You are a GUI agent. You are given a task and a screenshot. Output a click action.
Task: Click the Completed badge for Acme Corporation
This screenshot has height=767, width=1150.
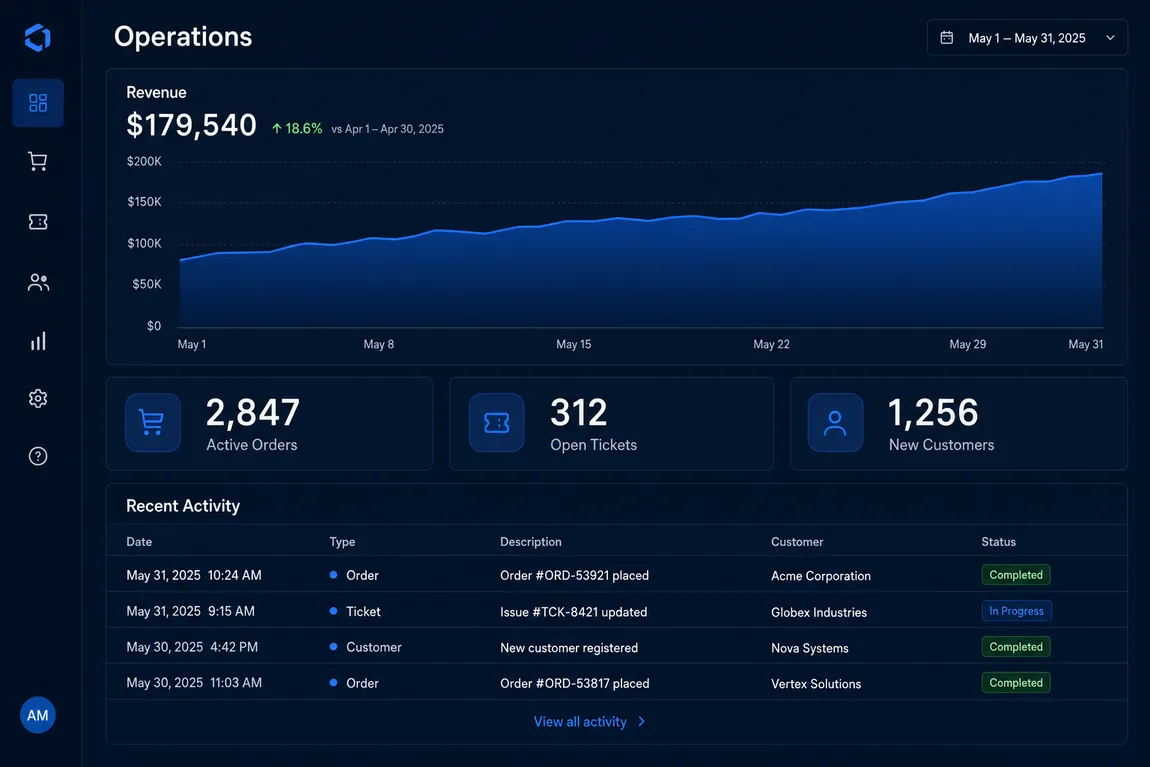pyautogui.click(x=1016, y=575)
